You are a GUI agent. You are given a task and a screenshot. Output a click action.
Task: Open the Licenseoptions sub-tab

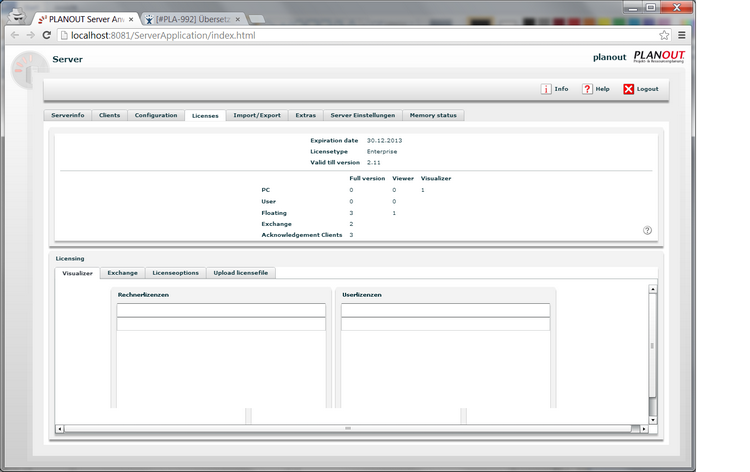coord(176,273)
